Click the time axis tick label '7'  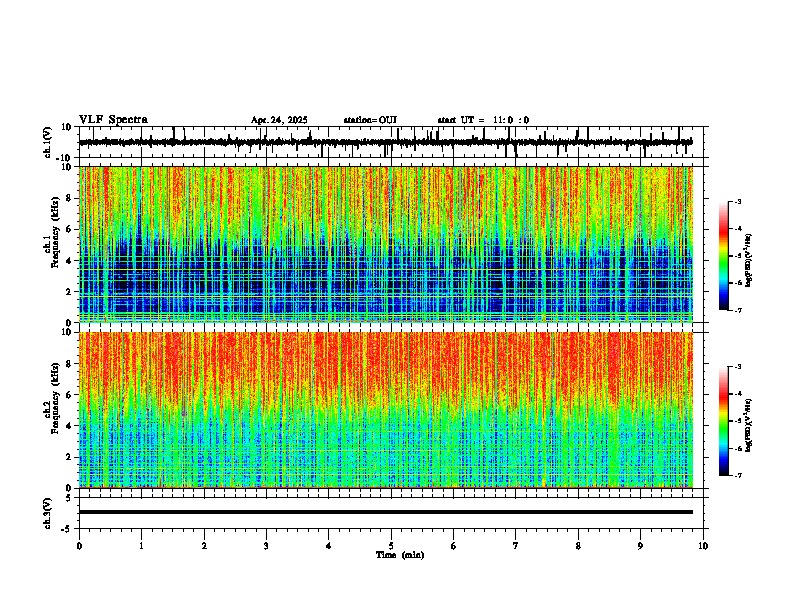516,546
